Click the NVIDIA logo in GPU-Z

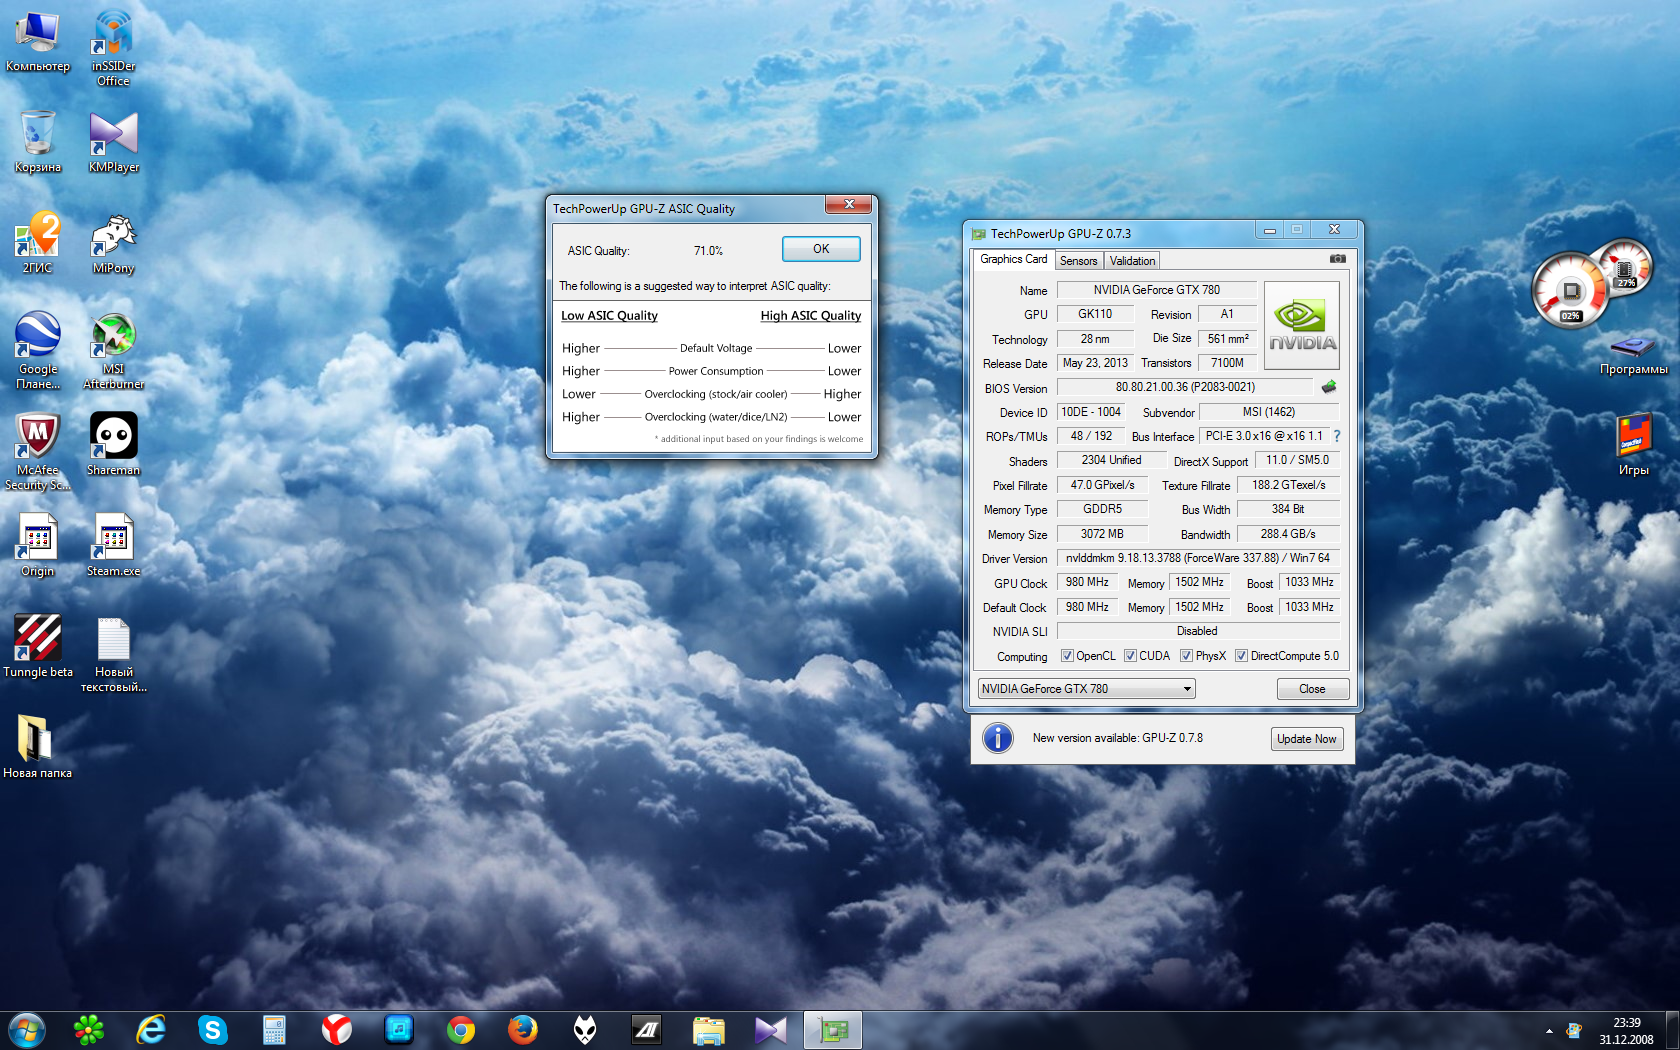(1302, 326)
